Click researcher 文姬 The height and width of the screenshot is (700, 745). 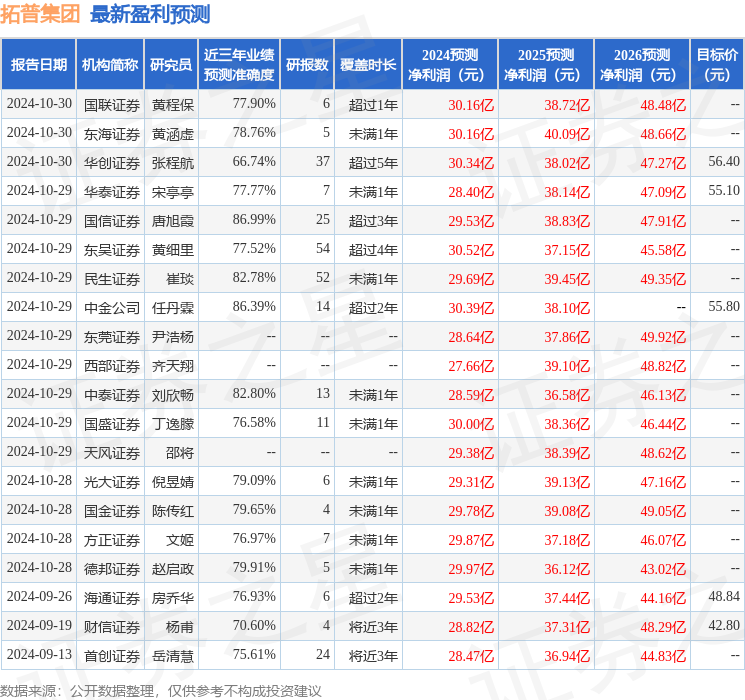(180, 540)
